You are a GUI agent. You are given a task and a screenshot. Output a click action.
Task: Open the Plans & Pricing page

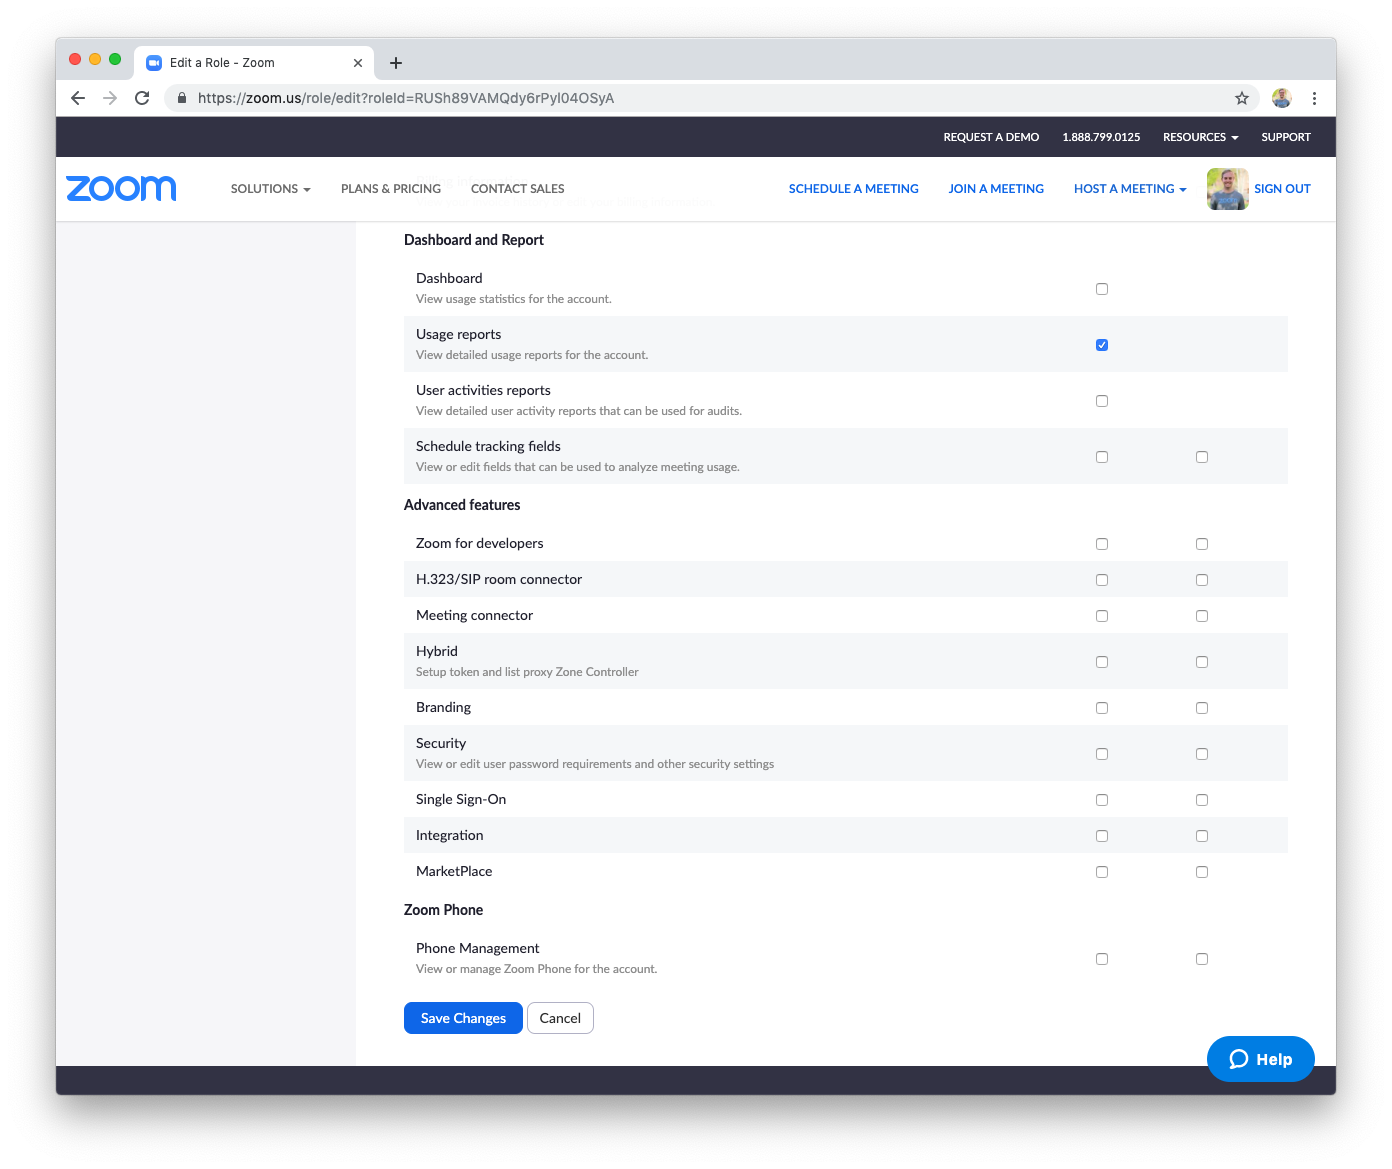391,189
